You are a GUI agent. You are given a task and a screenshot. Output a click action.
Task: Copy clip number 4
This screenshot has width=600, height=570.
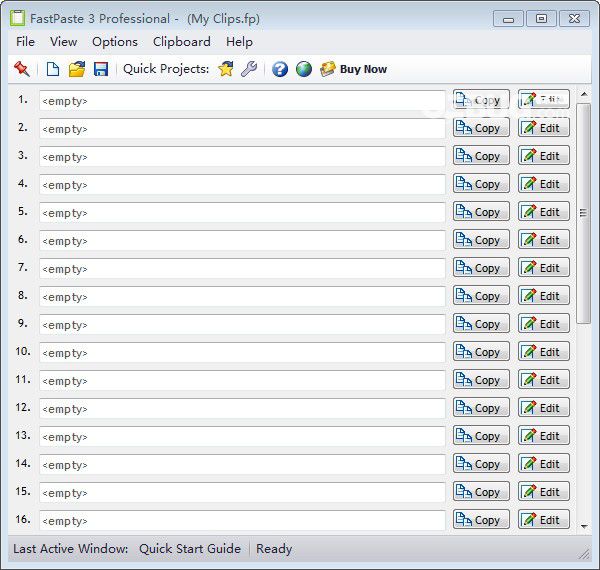(x=481, y=183)
